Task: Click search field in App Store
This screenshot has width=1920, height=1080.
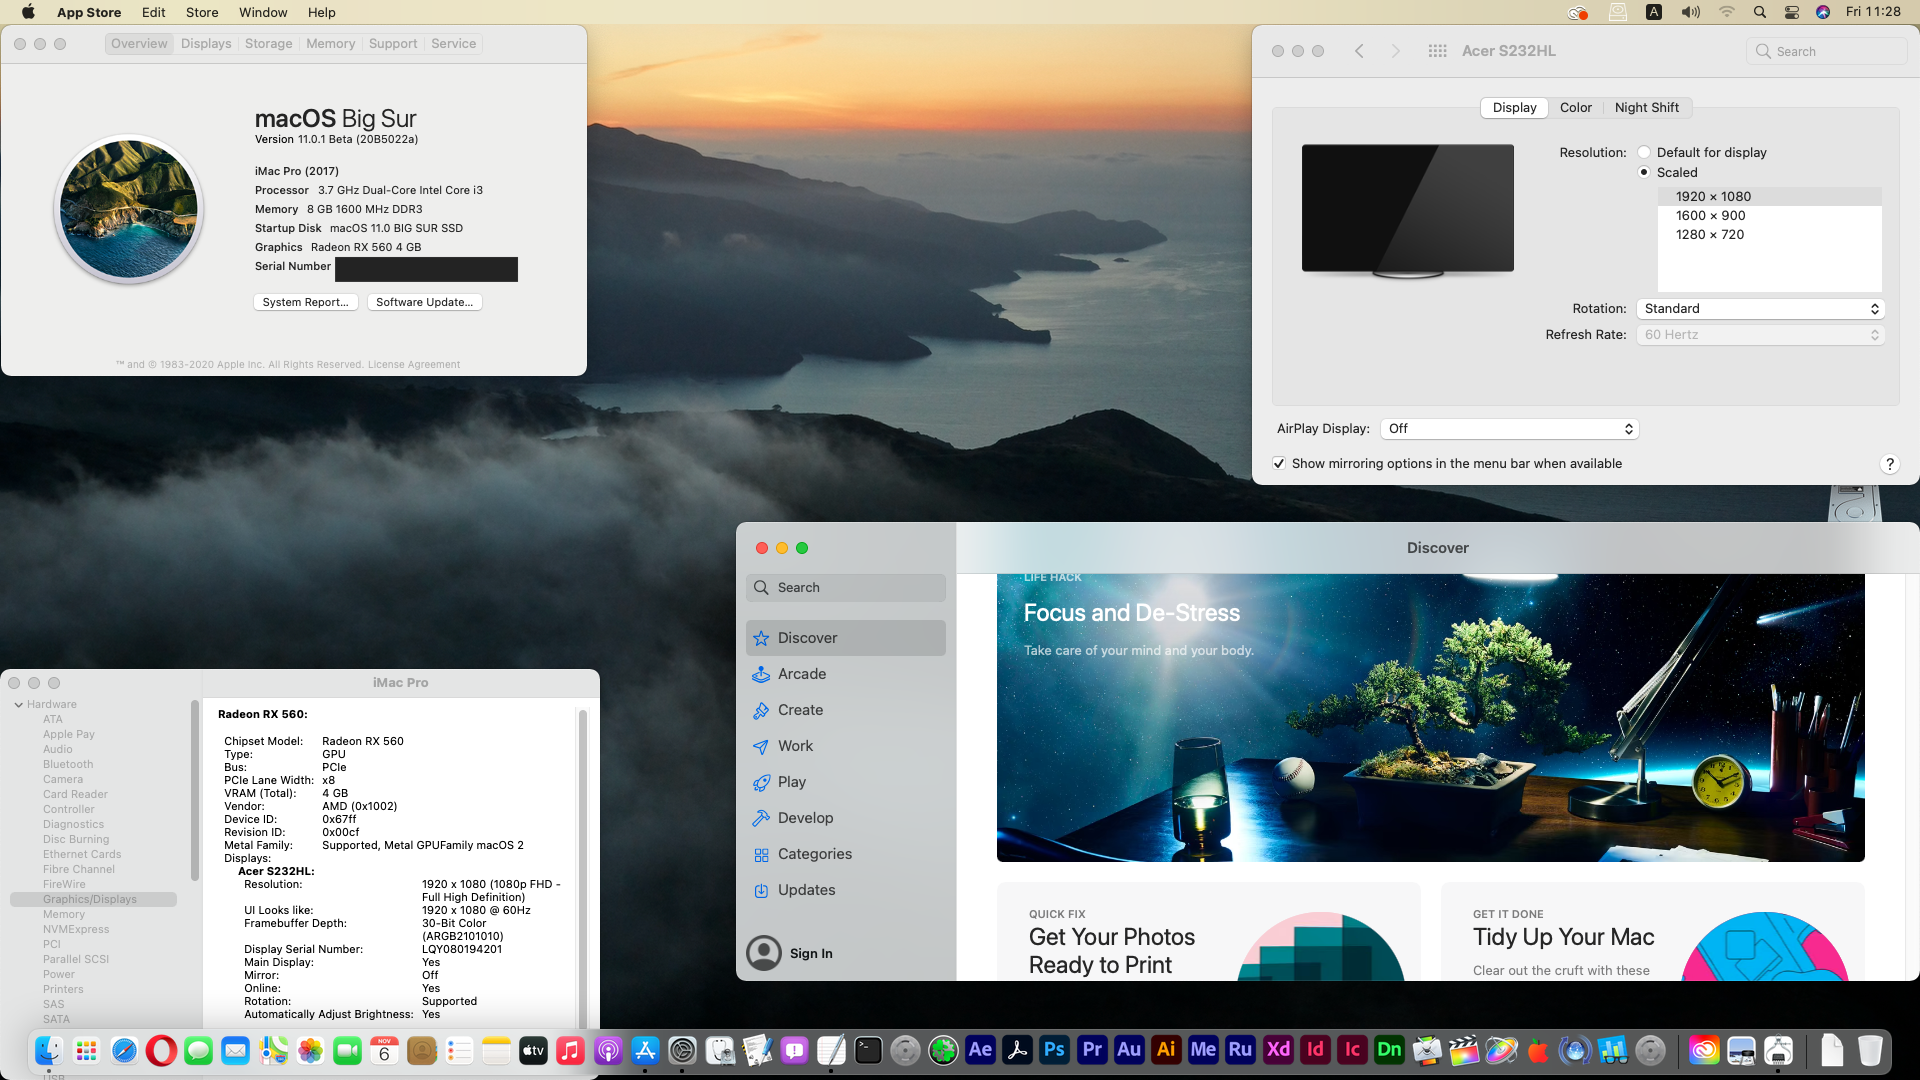Action: [x=845, y=588]
